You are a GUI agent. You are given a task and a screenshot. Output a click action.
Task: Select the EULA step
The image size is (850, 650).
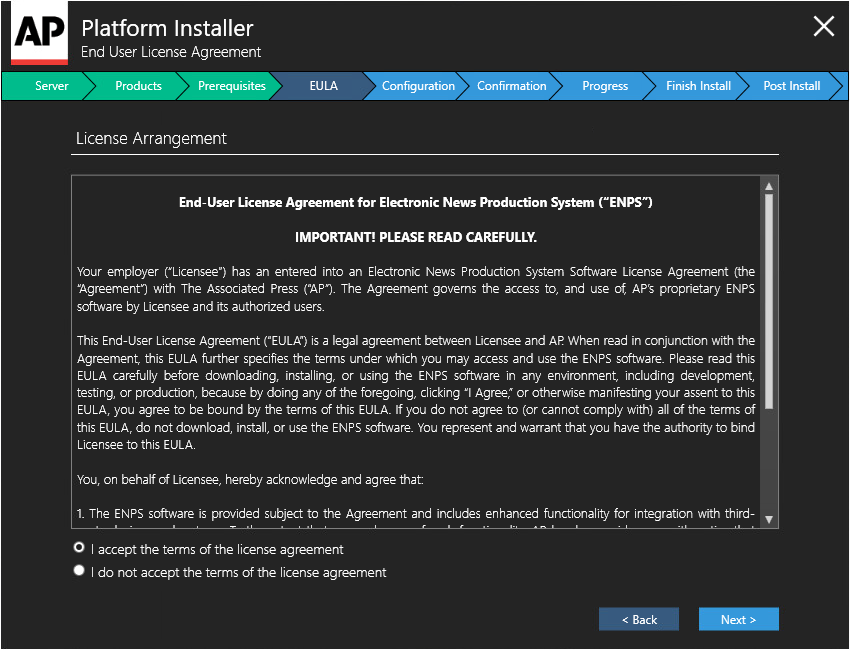pos(324,86)
